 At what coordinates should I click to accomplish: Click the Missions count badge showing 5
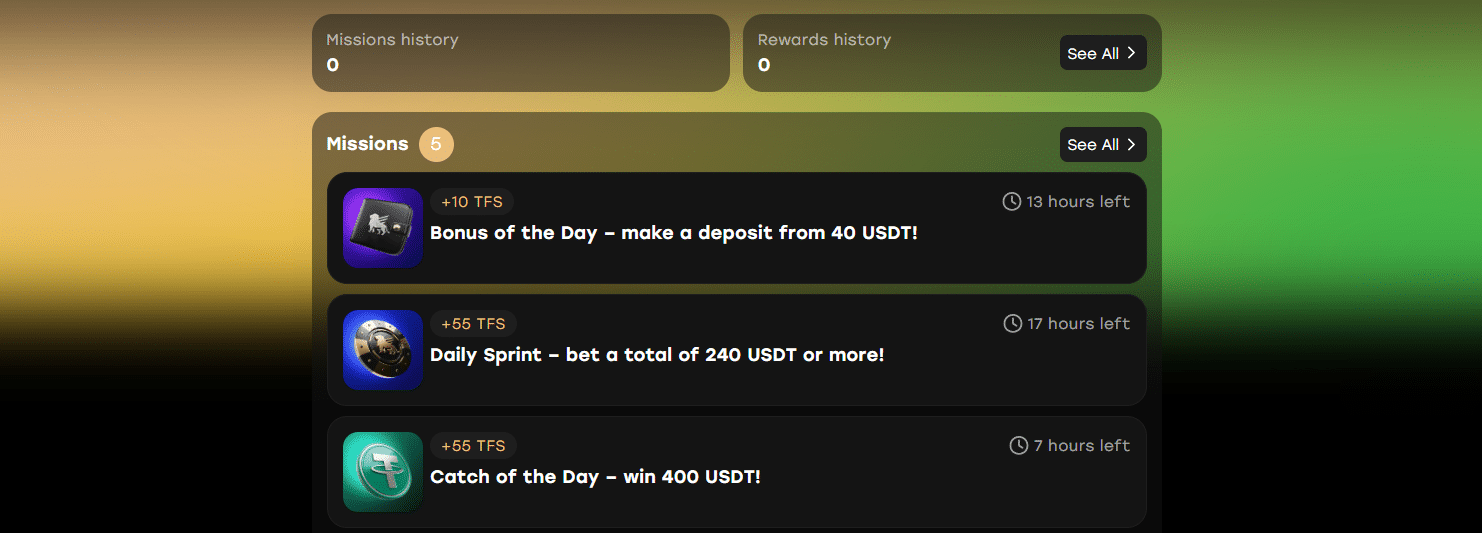(x=436, y=144)
